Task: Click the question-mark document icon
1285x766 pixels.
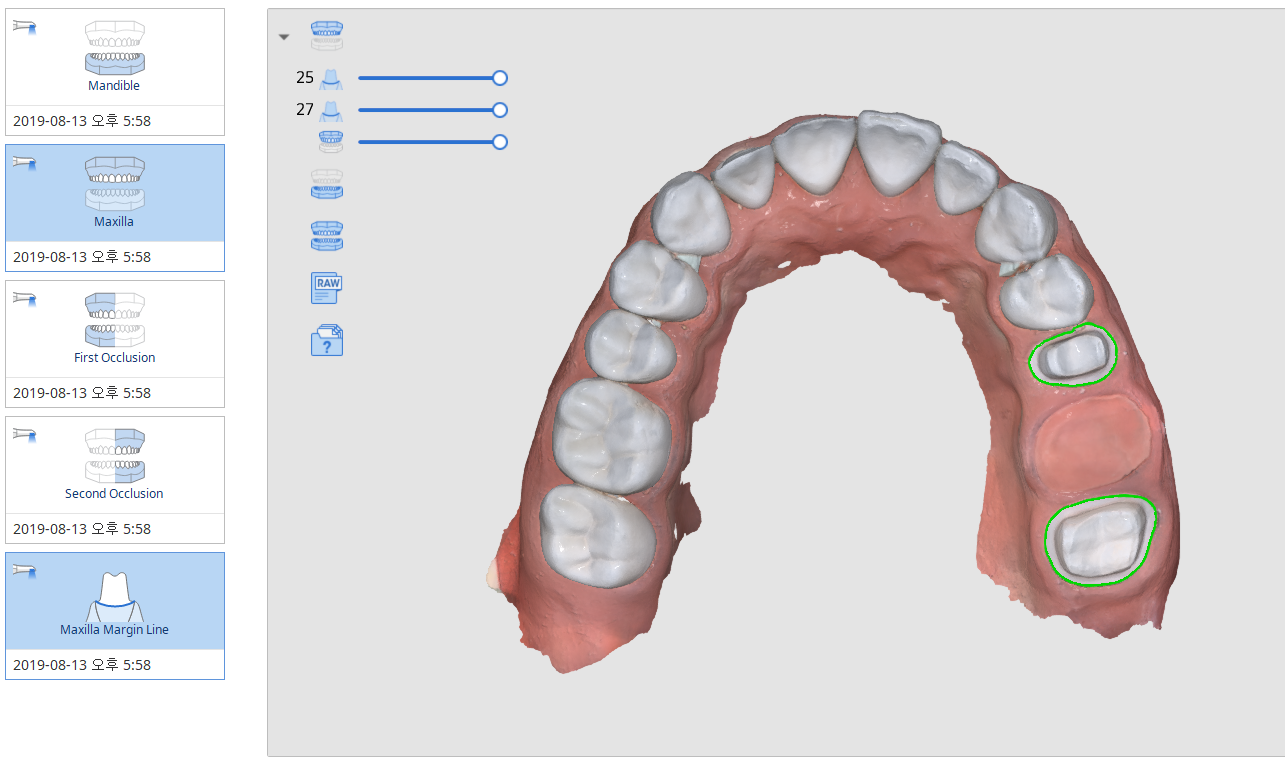Action: click(x=327, y=340)
